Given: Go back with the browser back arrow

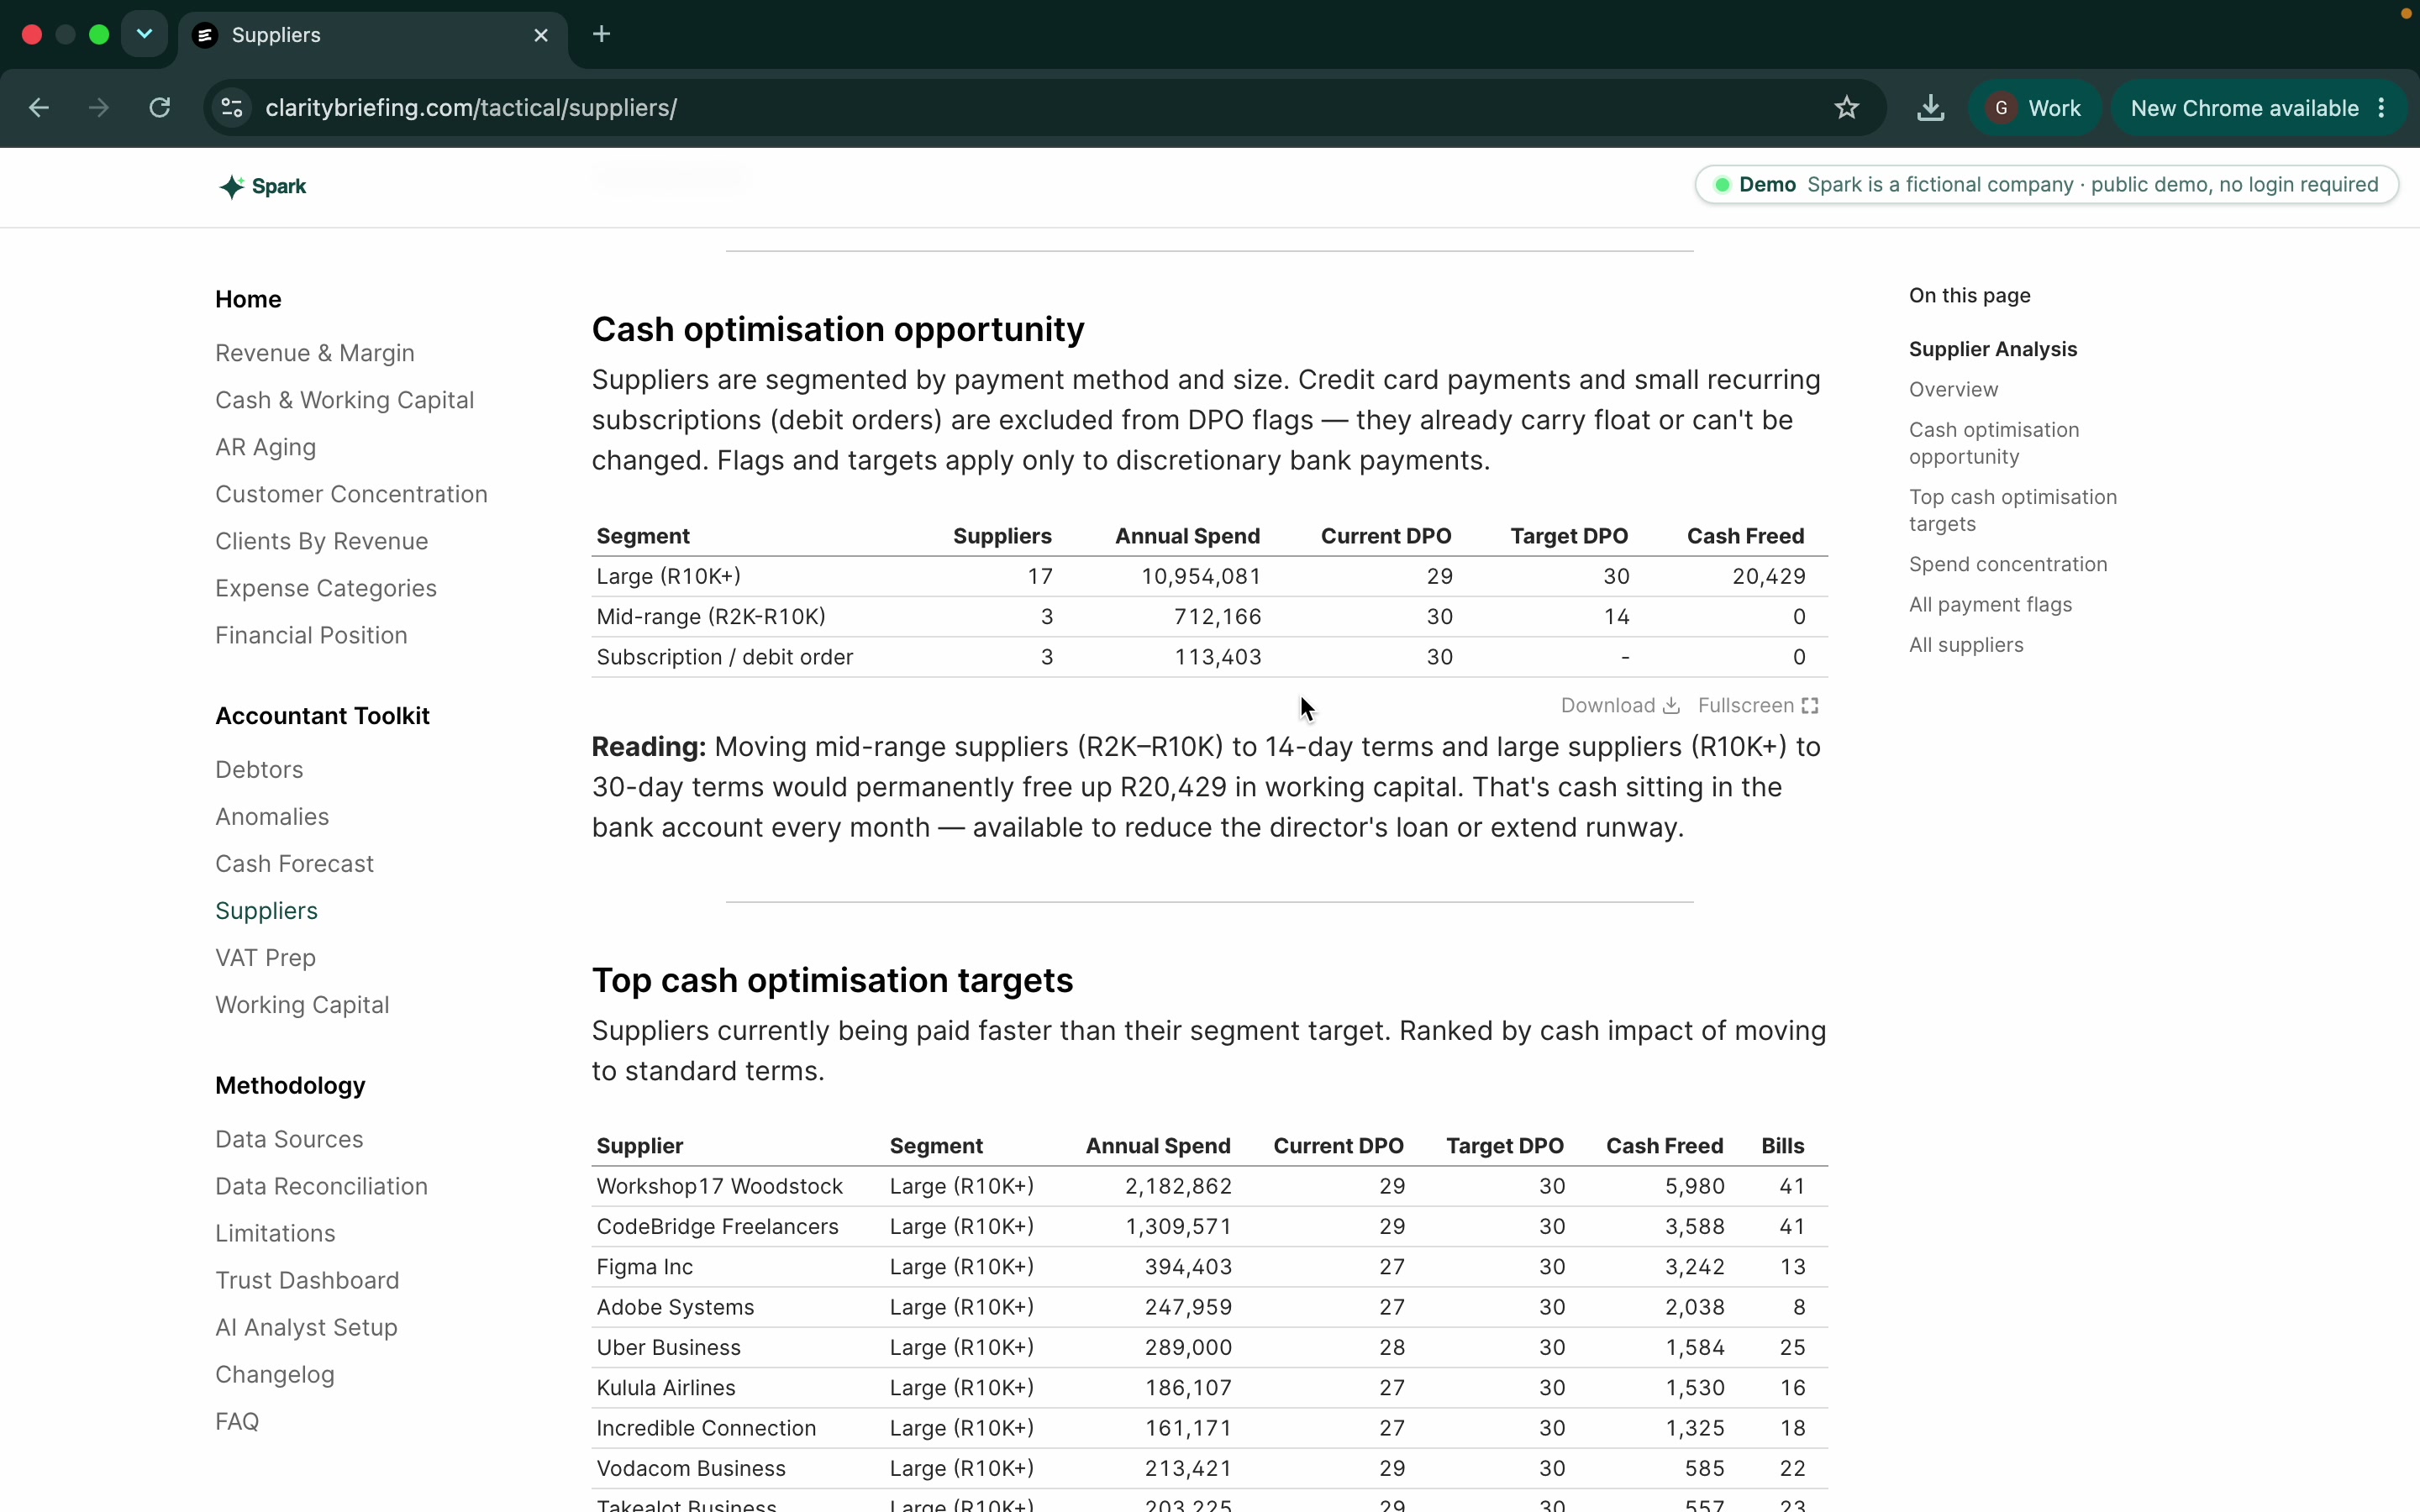Looking at the screenshot, I should (x=39, y=108).
